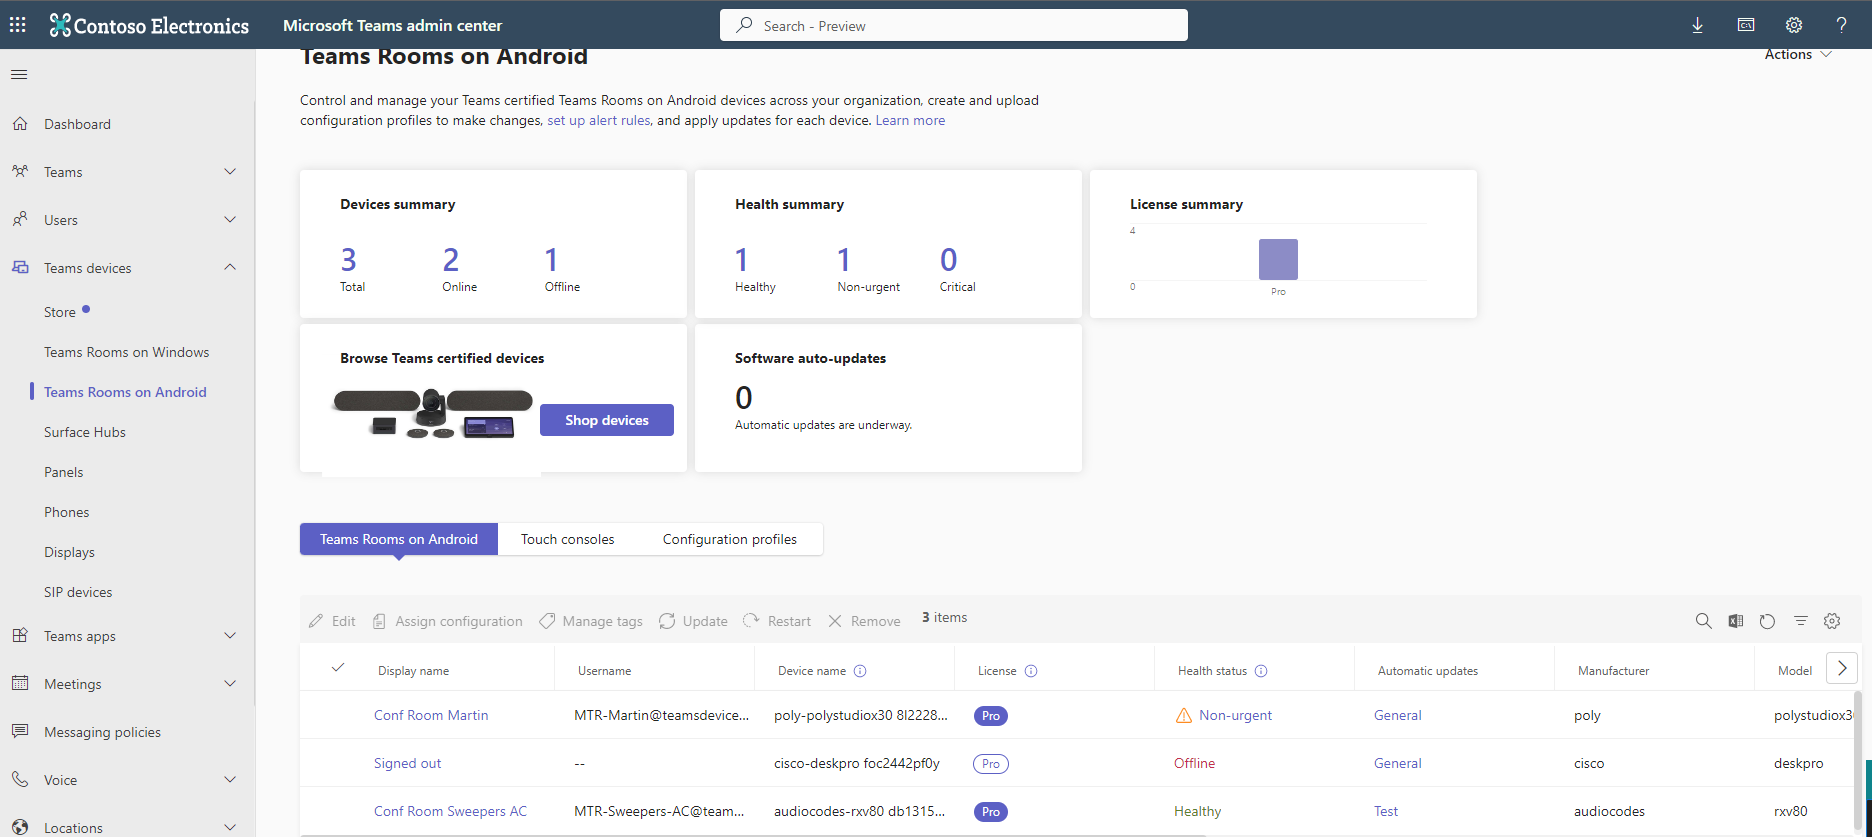Switch to the Touch consoles tab
The height and width of the screenshot is (837, 1872).
[567, 539]
